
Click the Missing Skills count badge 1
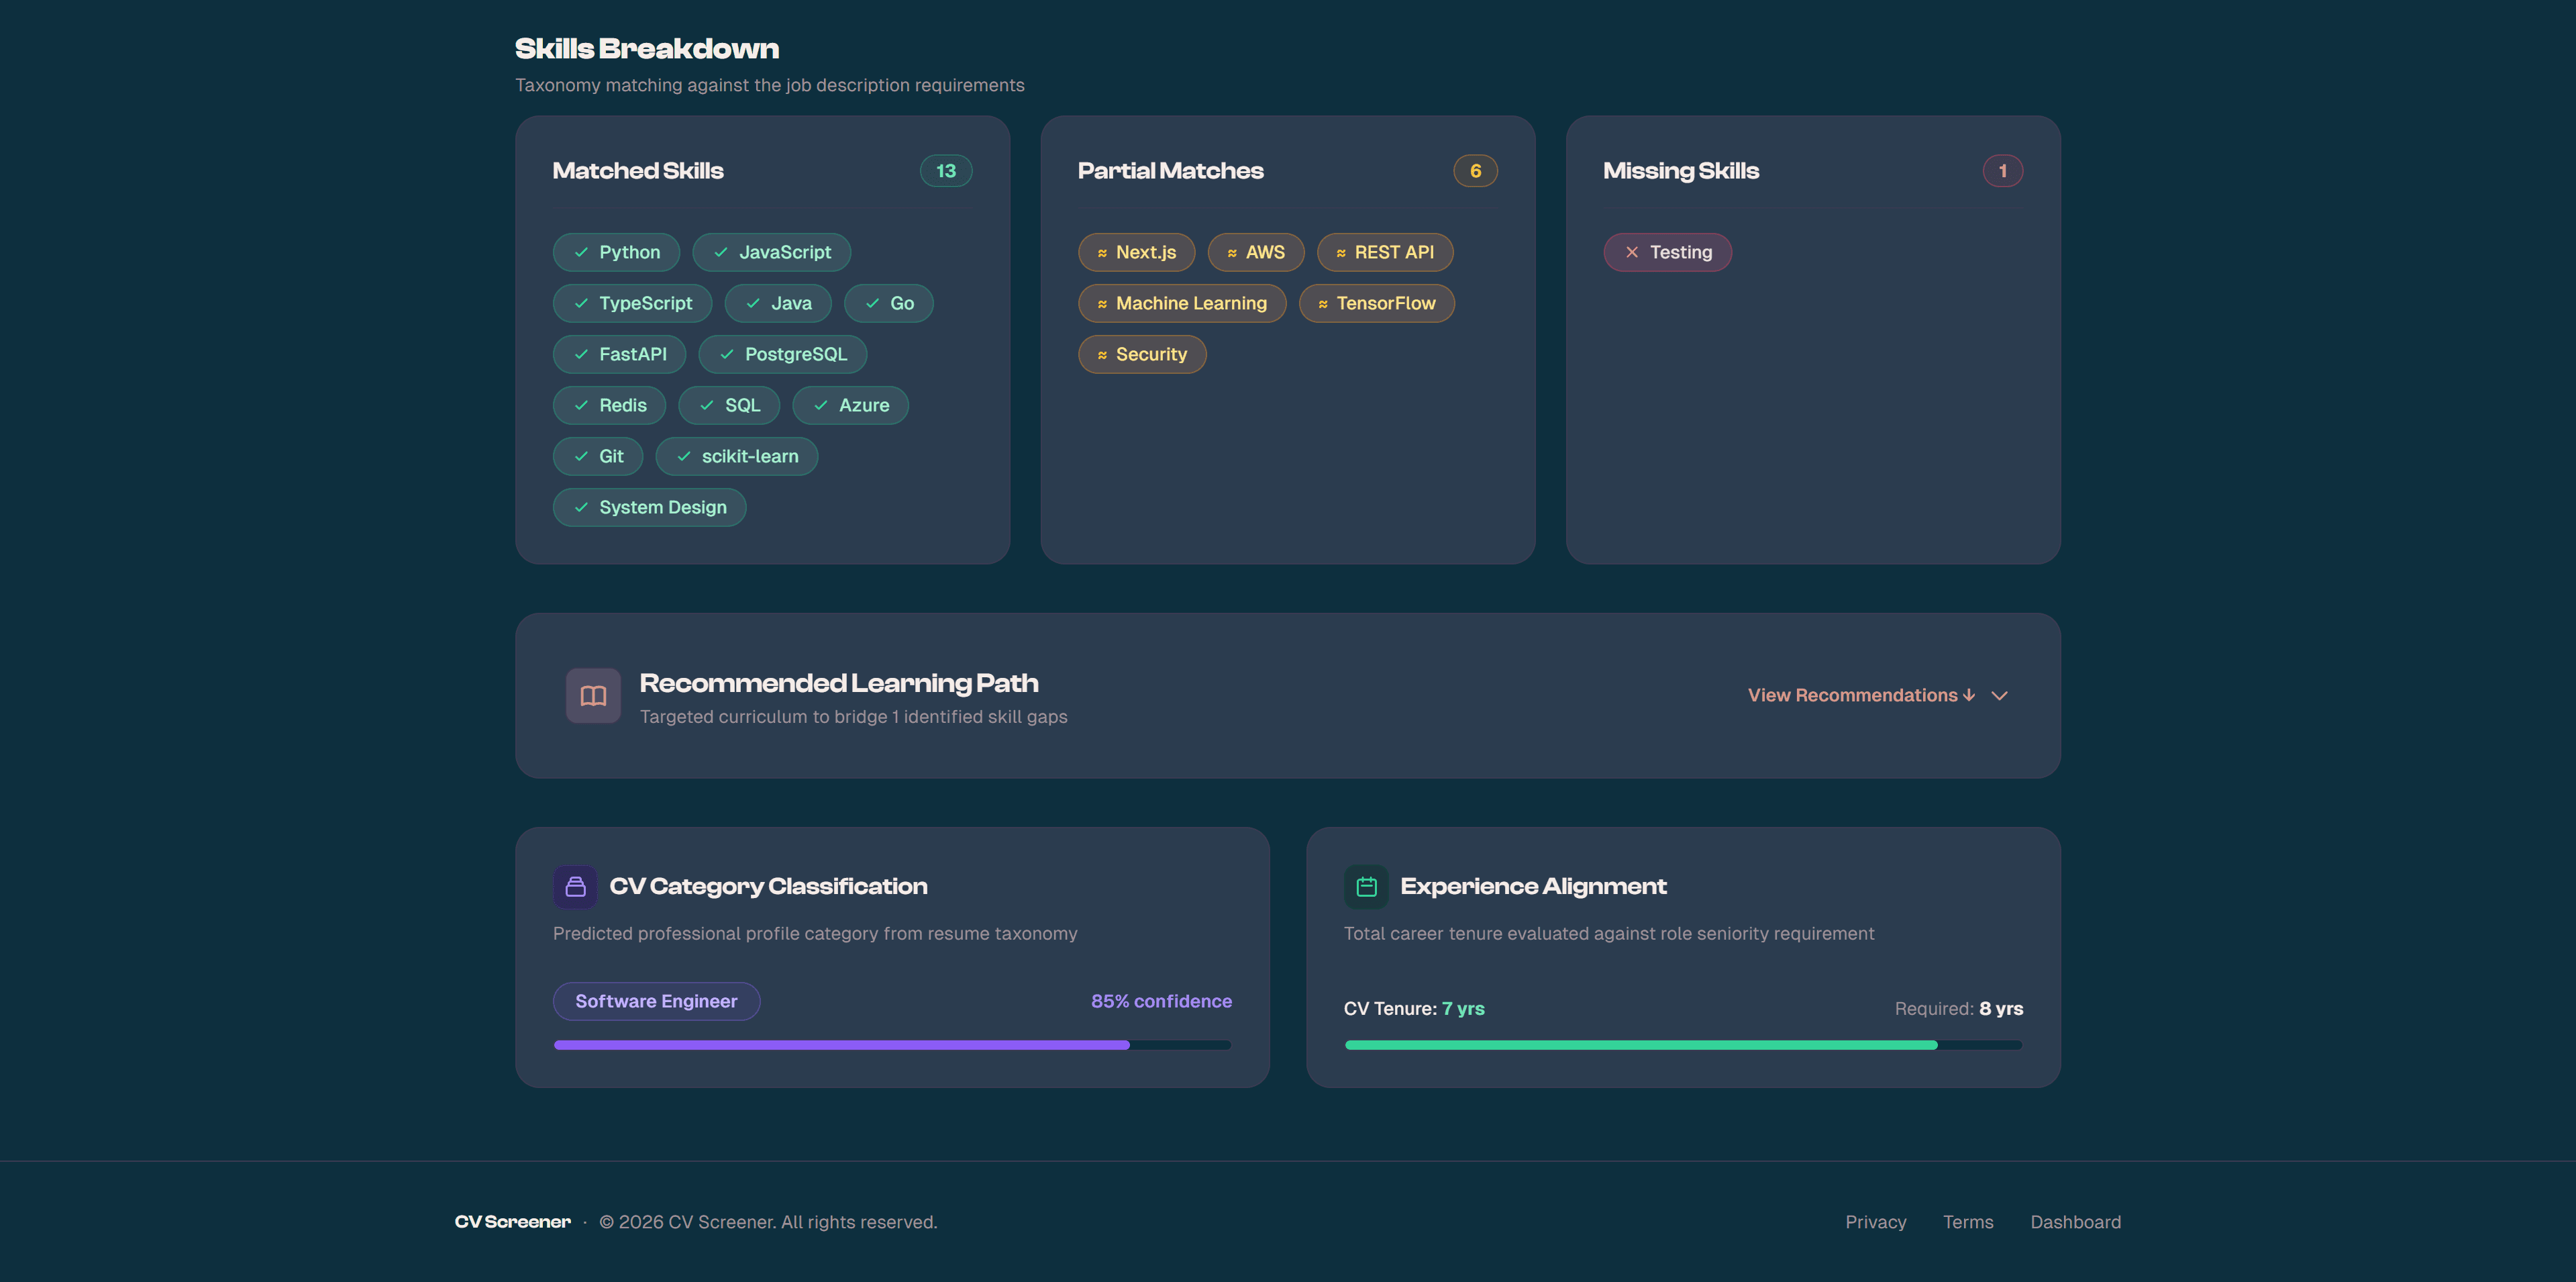click(x=2002, y=171)
